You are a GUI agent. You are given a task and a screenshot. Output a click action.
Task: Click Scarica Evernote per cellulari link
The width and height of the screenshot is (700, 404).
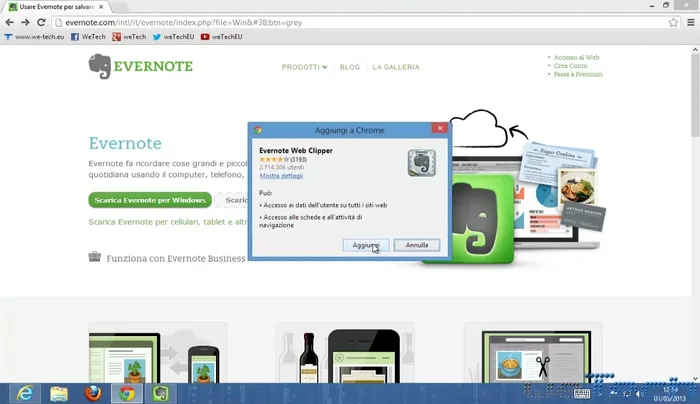tap(168, 222)
